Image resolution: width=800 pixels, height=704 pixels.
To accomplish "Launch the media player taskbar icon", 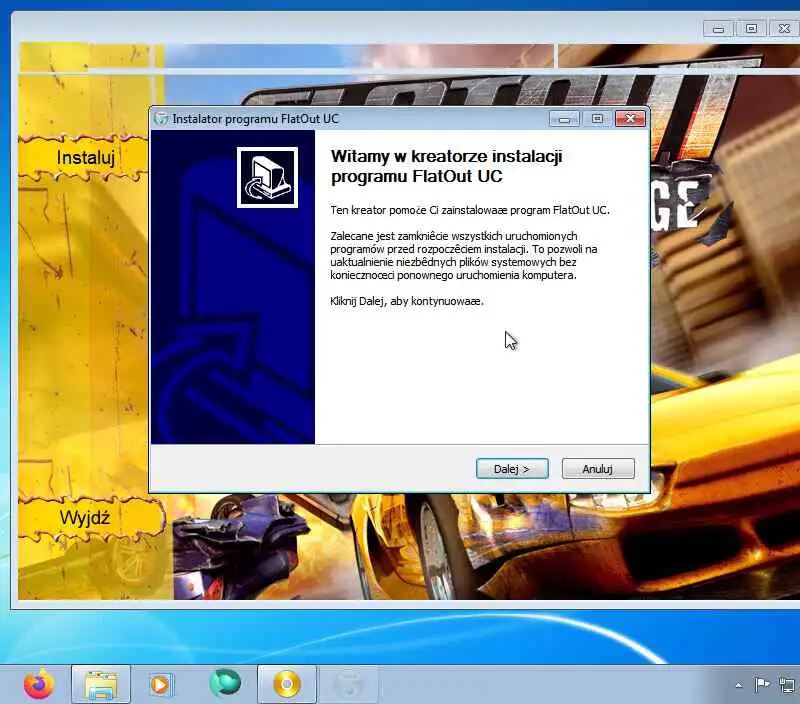I will click(161, 684).
